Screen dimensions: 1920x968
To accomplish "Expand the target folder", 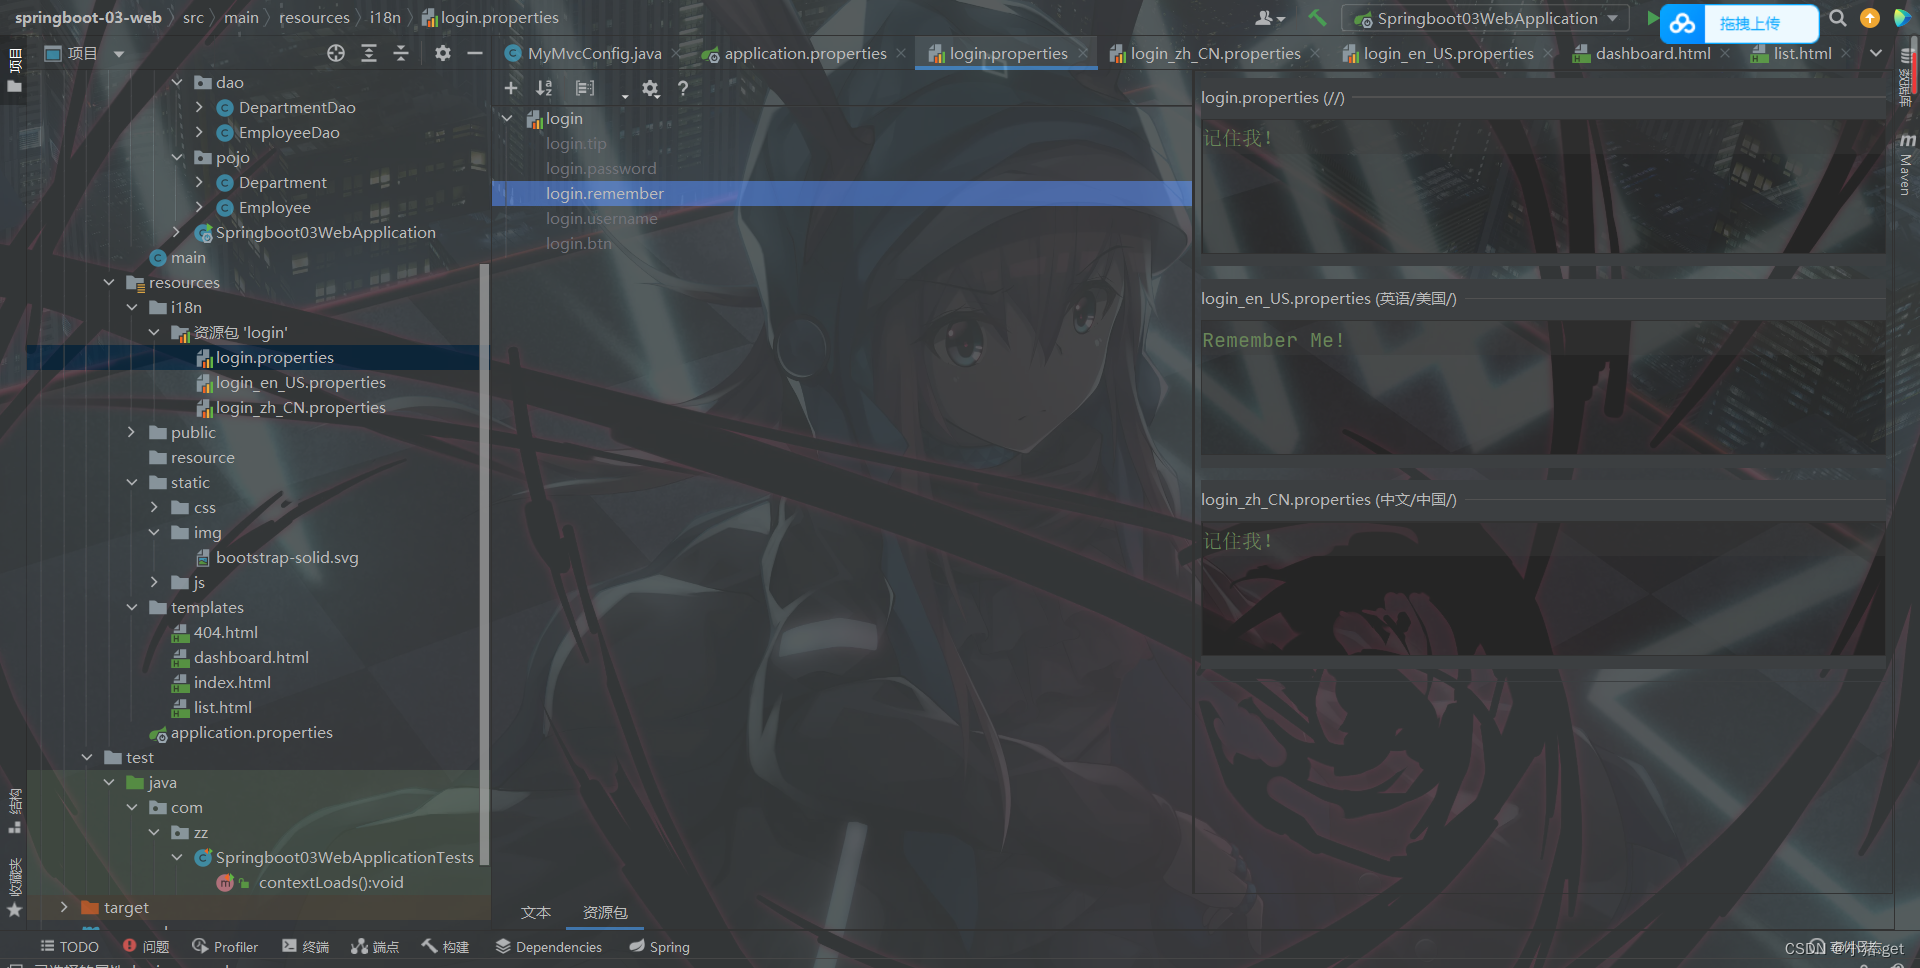I will [64, 907].
